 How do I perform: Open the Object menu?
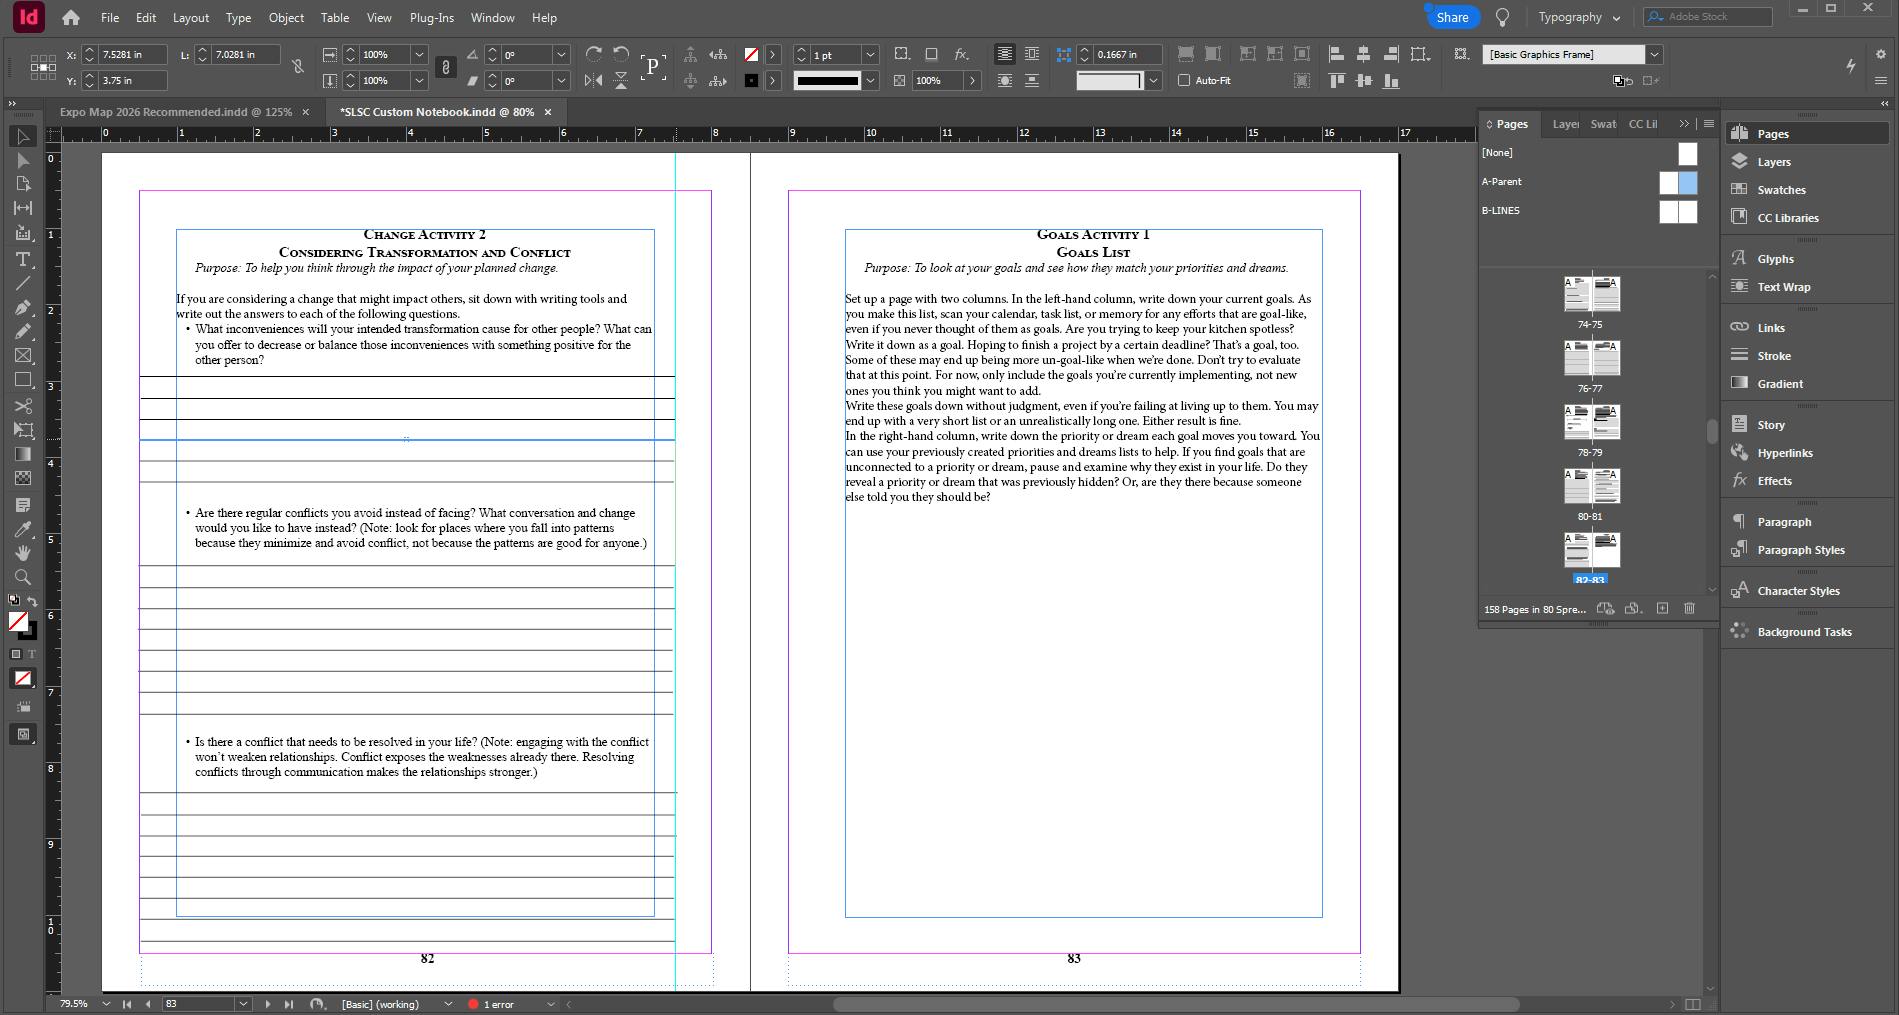point(286,18)
